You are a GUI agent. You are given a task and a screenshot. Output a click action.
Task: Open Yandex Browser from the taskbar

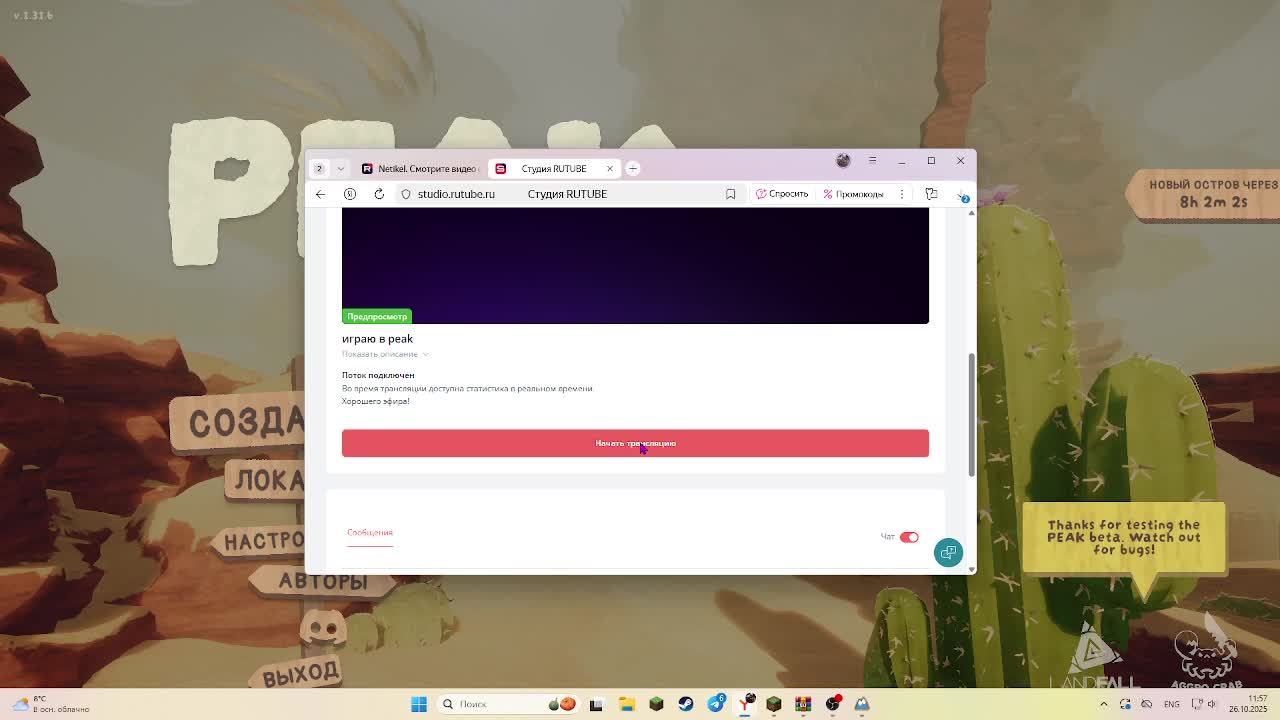(745, 704)
